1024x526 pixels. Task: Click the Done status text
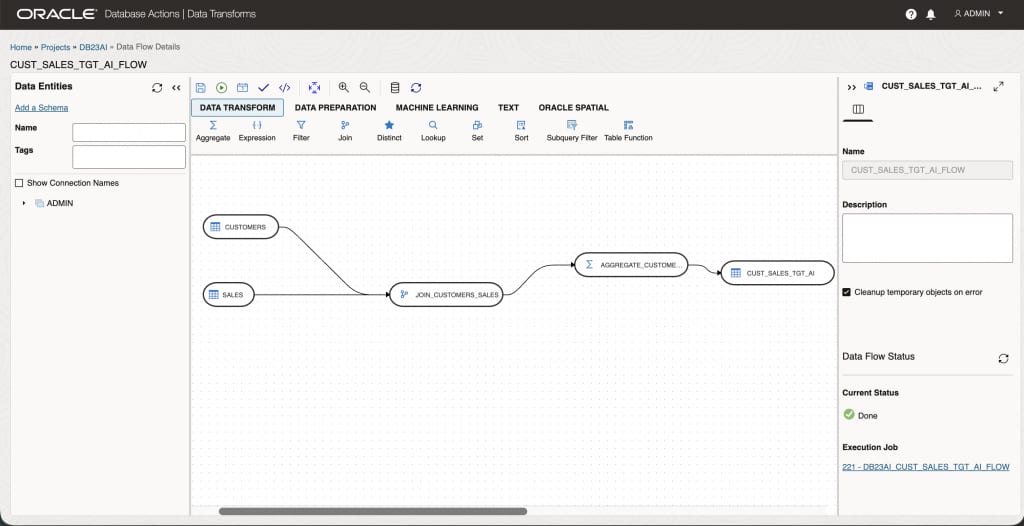point(868,416)
